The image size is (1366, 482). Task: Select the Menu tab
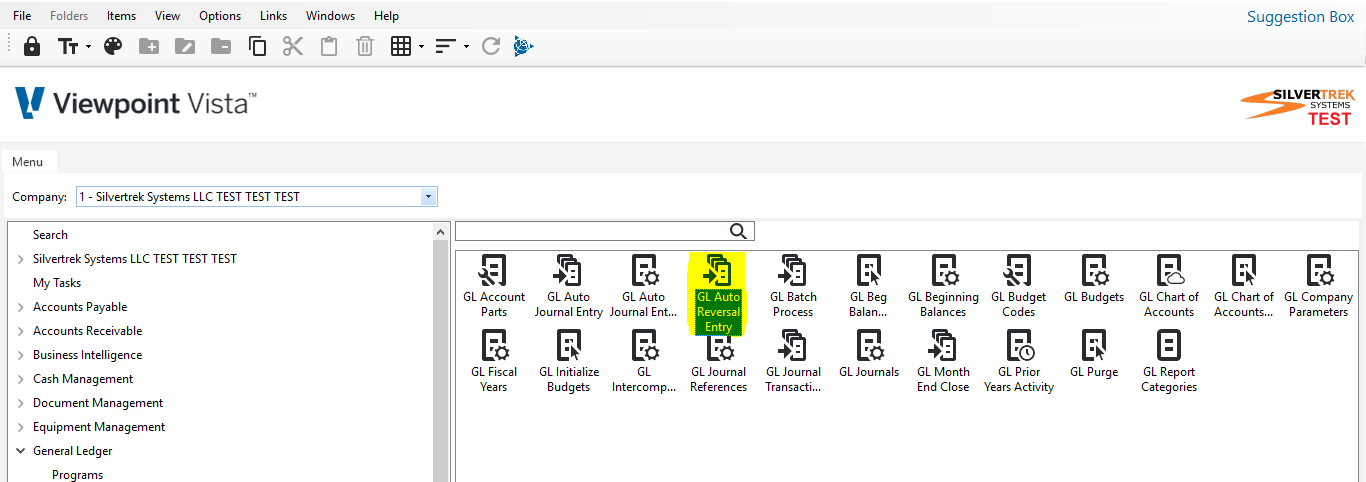point(28,162)
